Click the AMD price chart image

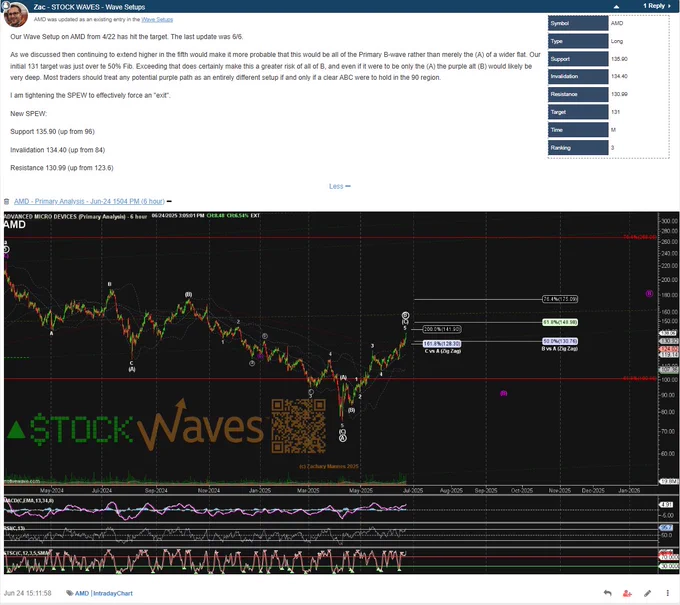[x=341, y=392]
